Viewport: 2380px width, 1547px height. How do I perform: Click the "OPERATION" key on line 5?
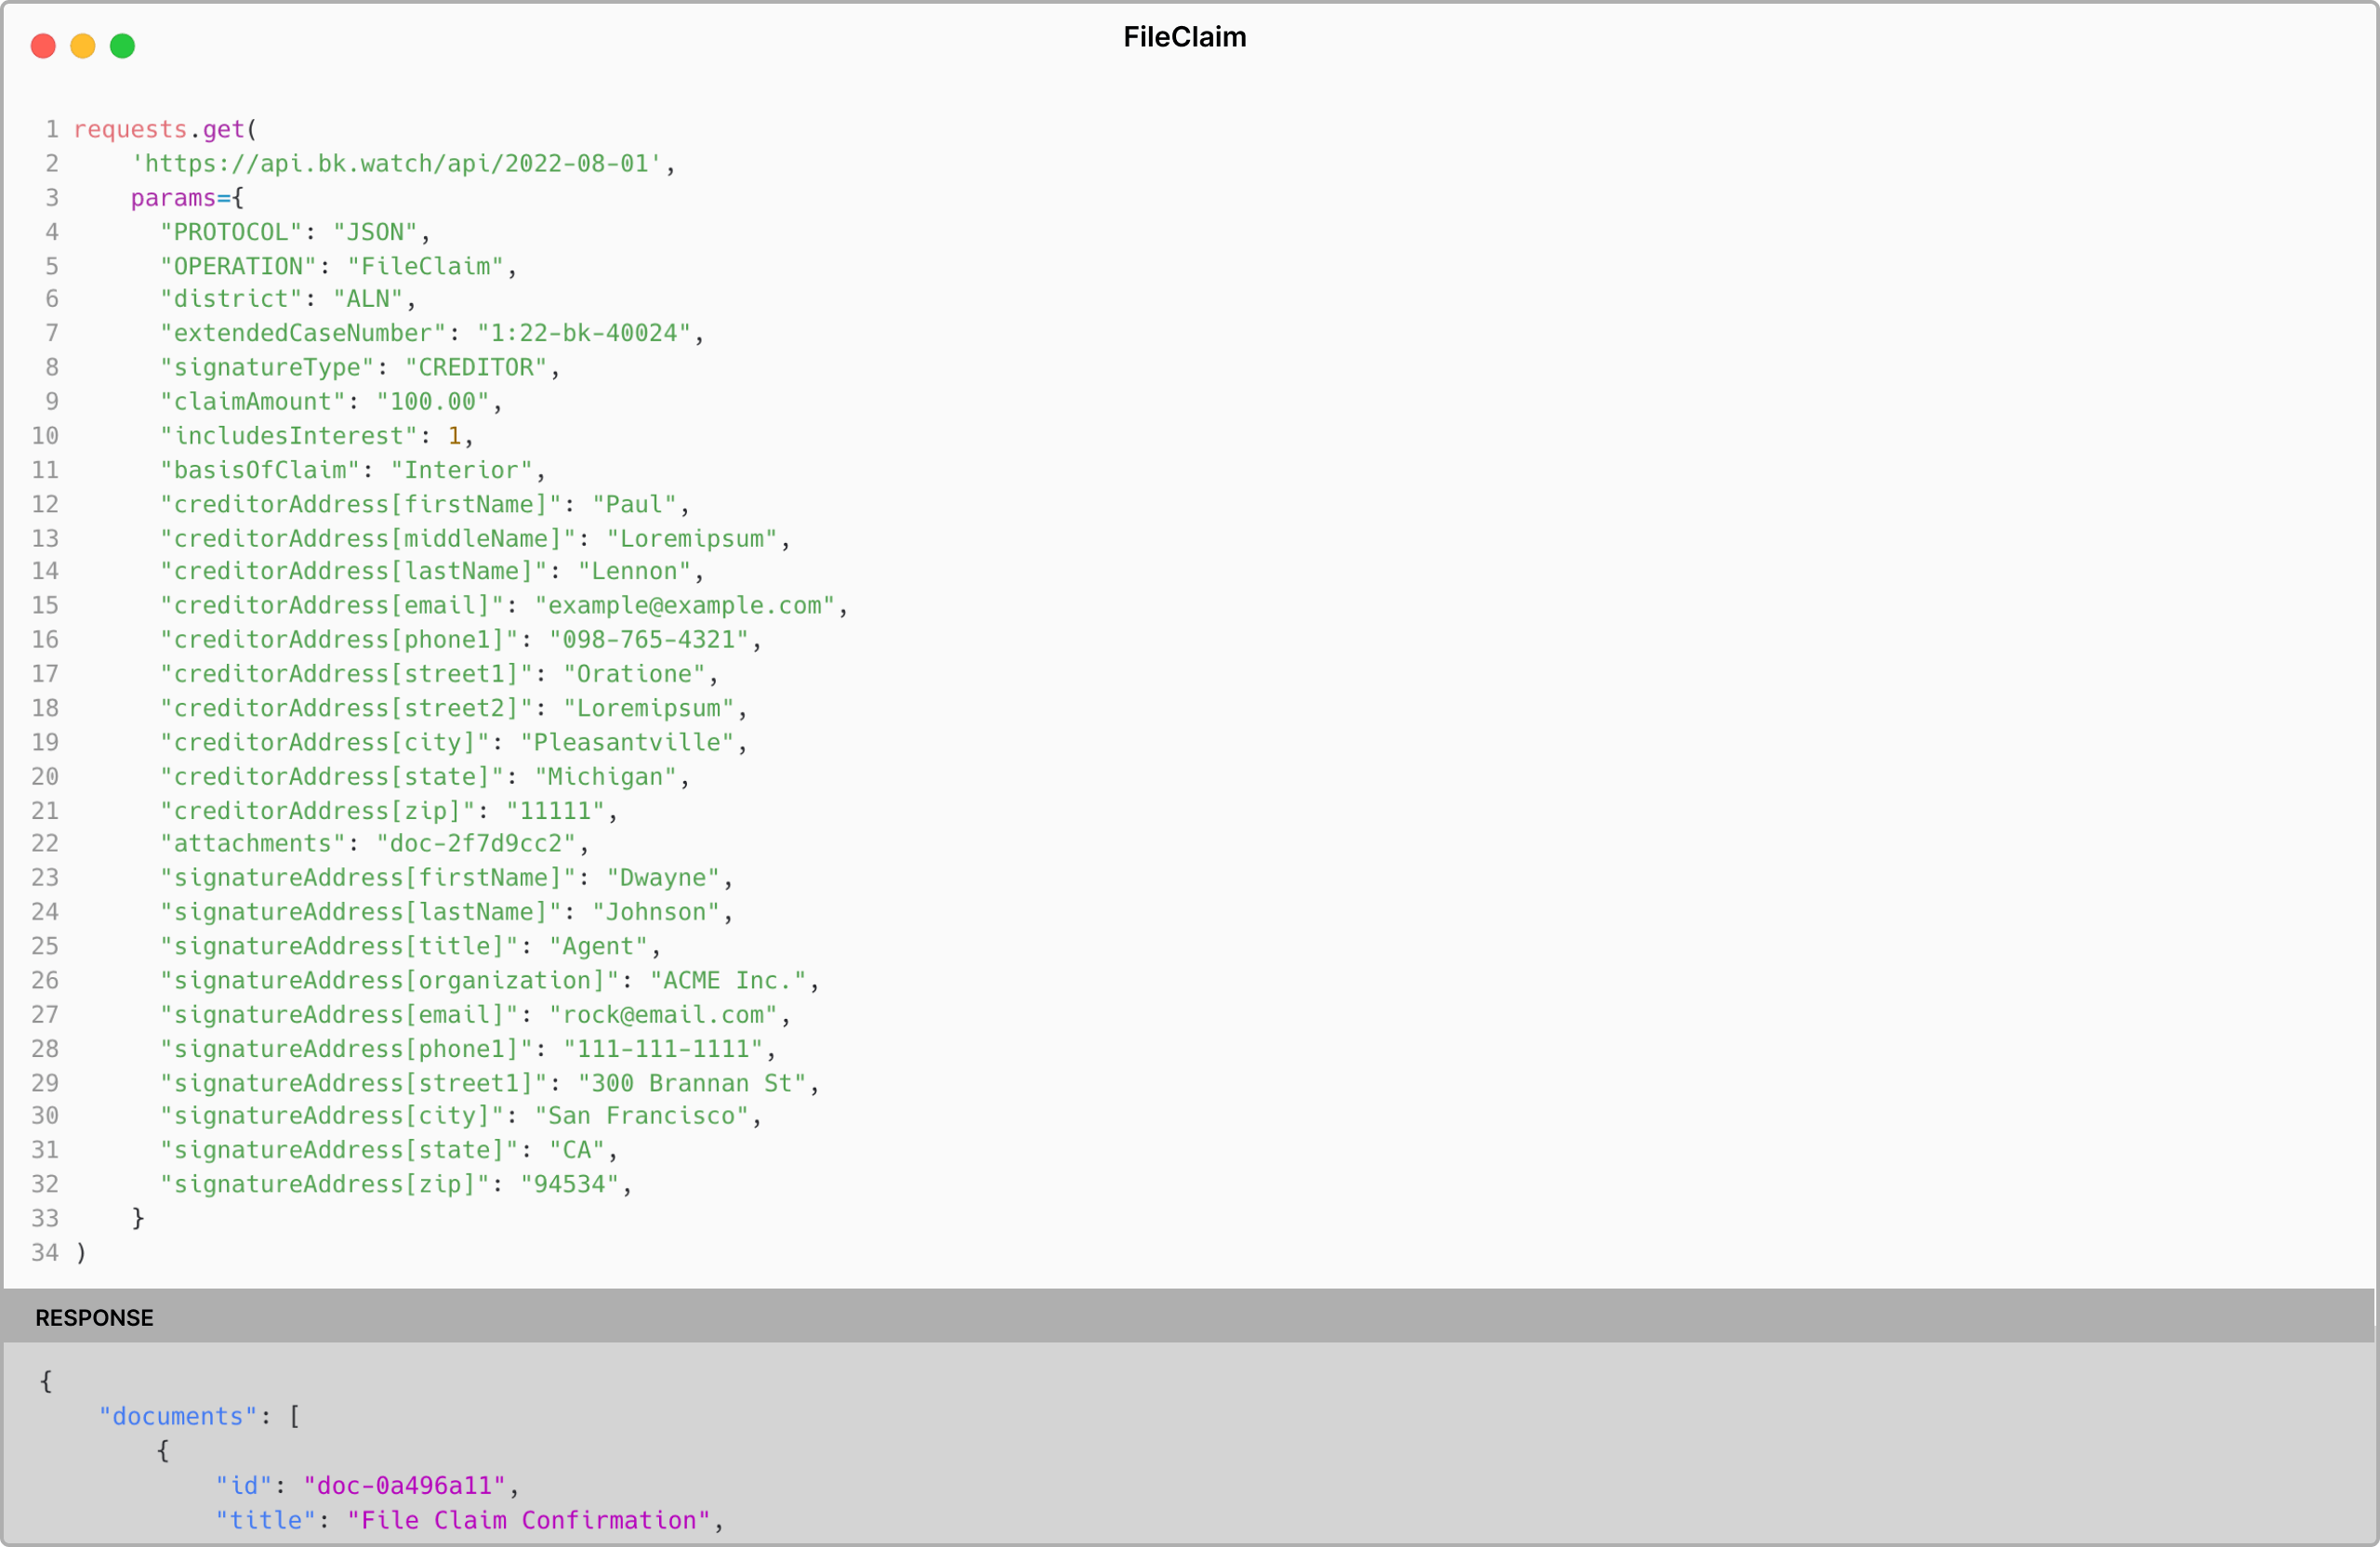pos(238,267)
